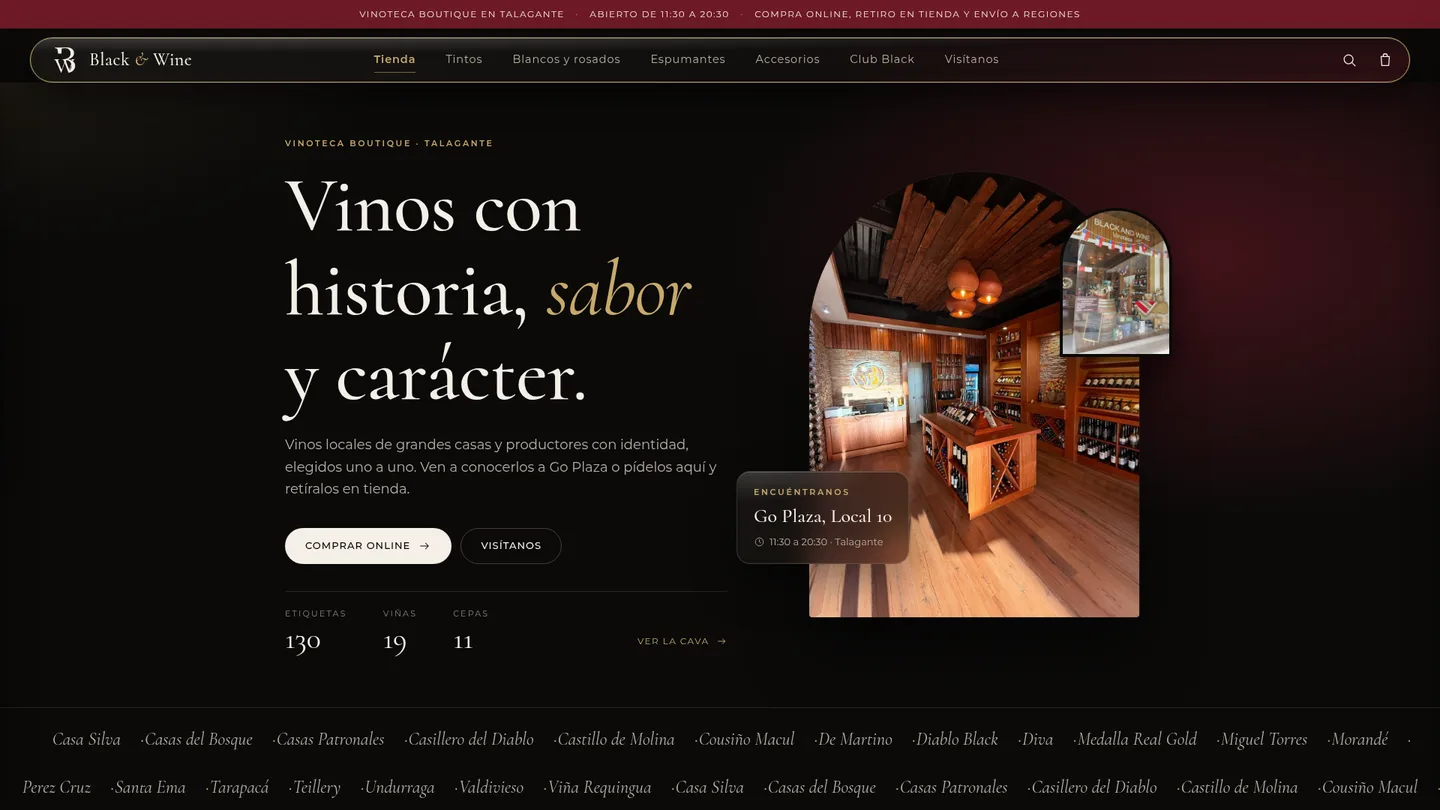View the storefront thumbnail photo
This screenshot has height=810, width=1440.
pos(1115,282)
